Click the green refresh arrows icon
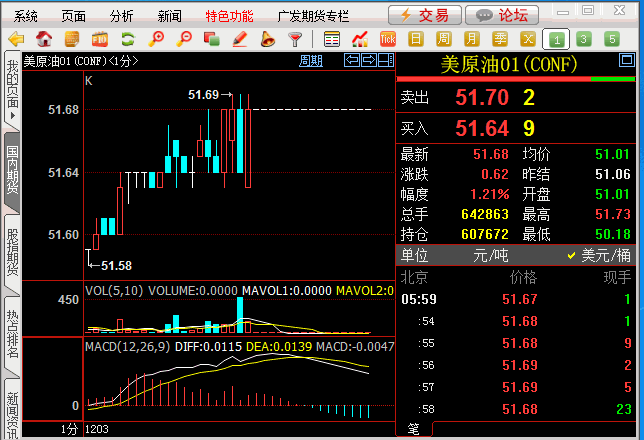This screenshot has width=644, height=440. (x=127, y=40)
